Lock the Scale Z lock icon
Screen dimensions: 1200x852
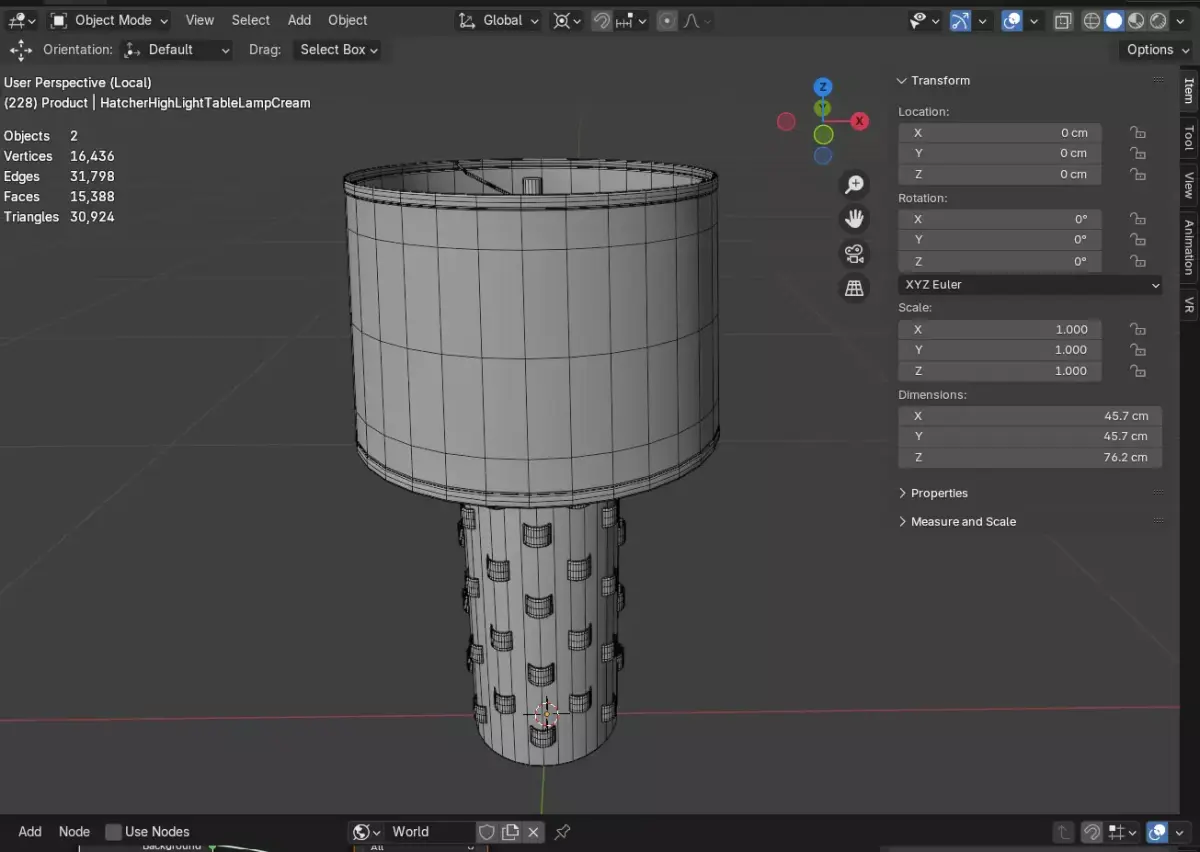tap(1137, 371)
